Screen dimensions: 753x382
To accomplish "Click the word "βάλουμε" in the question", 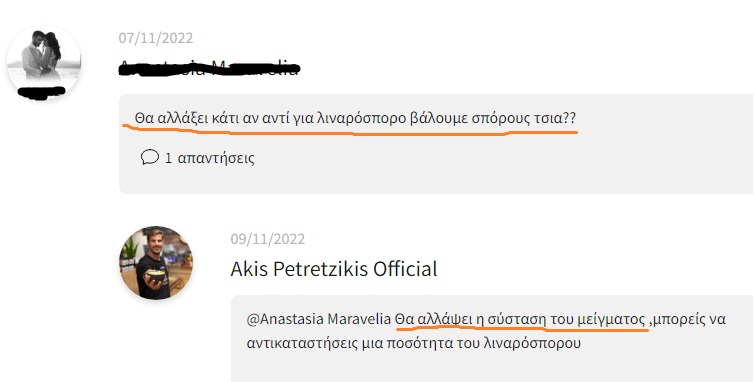I will (x=439, y=118).
